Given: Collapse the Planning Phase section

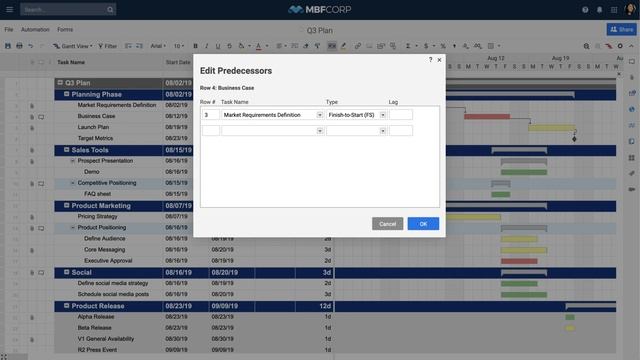Looking at the screenshot, I should click(67, 94).
